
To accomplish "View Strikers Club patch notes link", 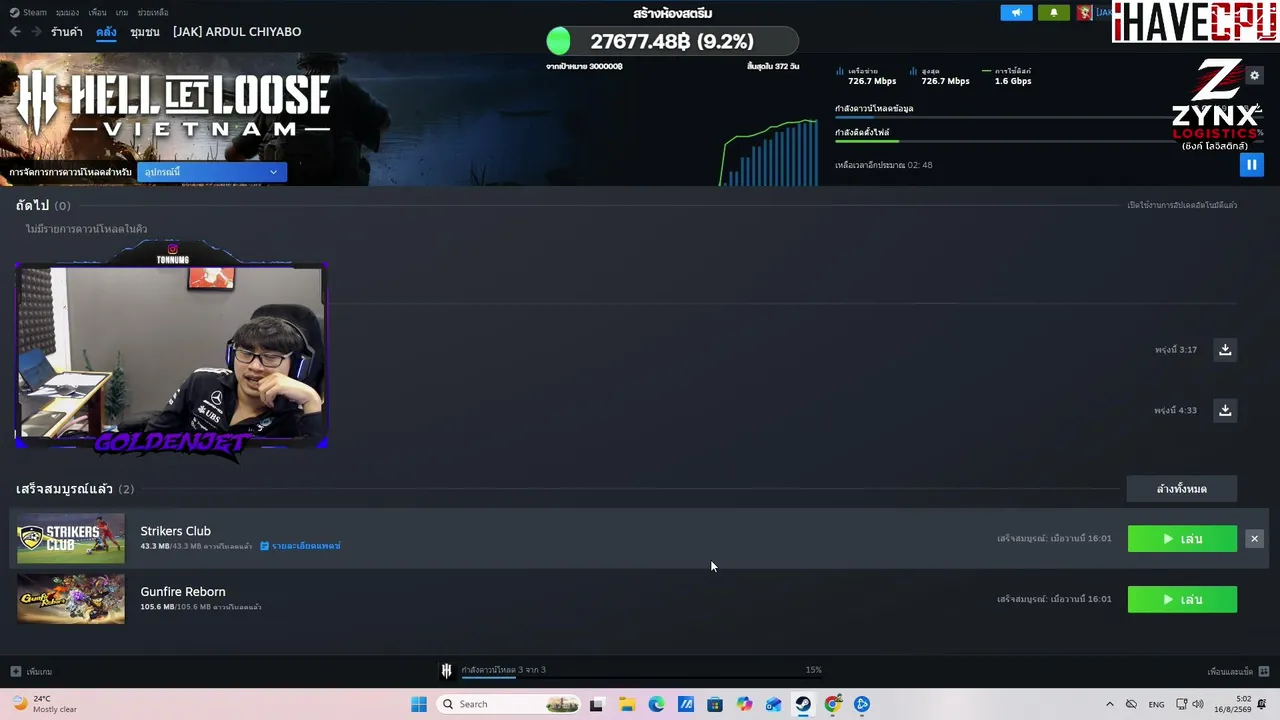I will pyautogui.click(x=301, y=546).
